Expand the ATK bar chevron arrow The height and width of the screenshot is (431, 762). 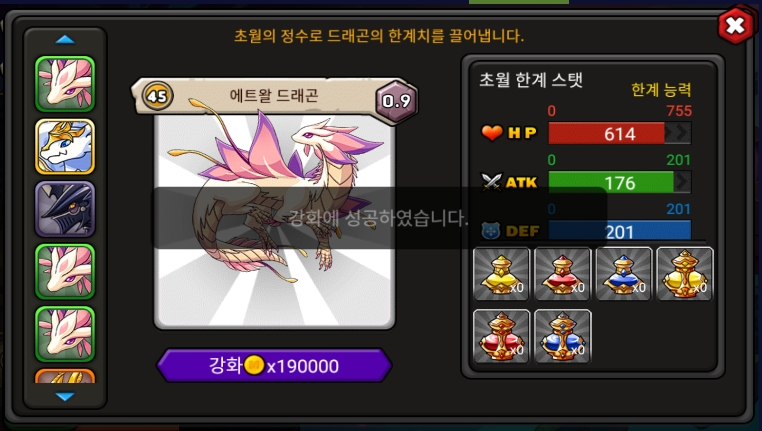tap(683, 182)
